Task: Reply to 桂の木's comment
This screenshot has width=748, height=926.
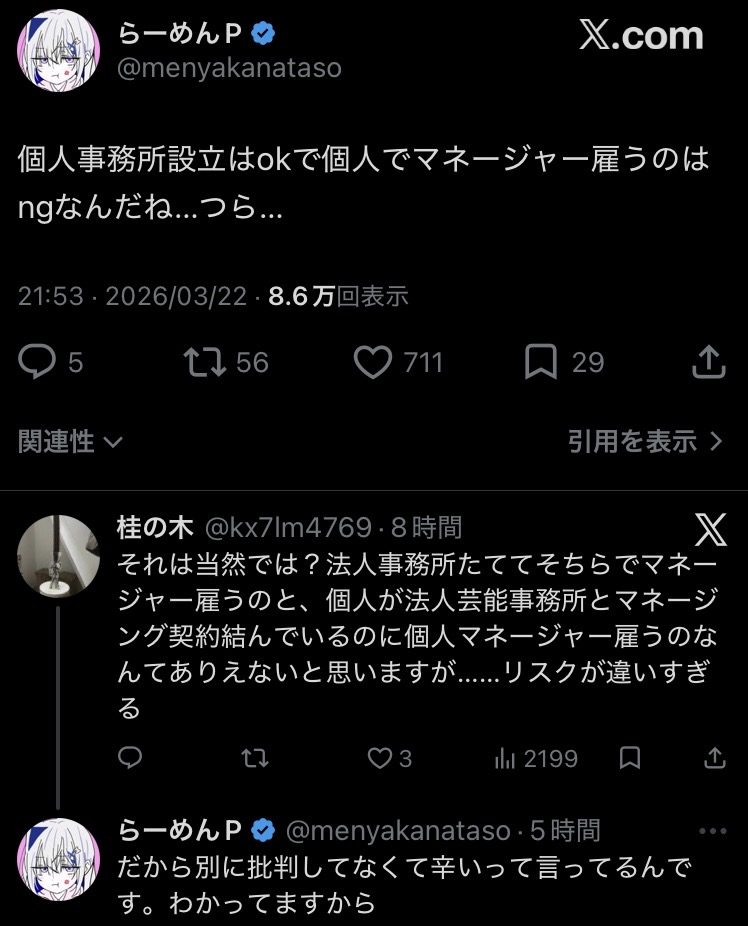Action: point(130,759)
